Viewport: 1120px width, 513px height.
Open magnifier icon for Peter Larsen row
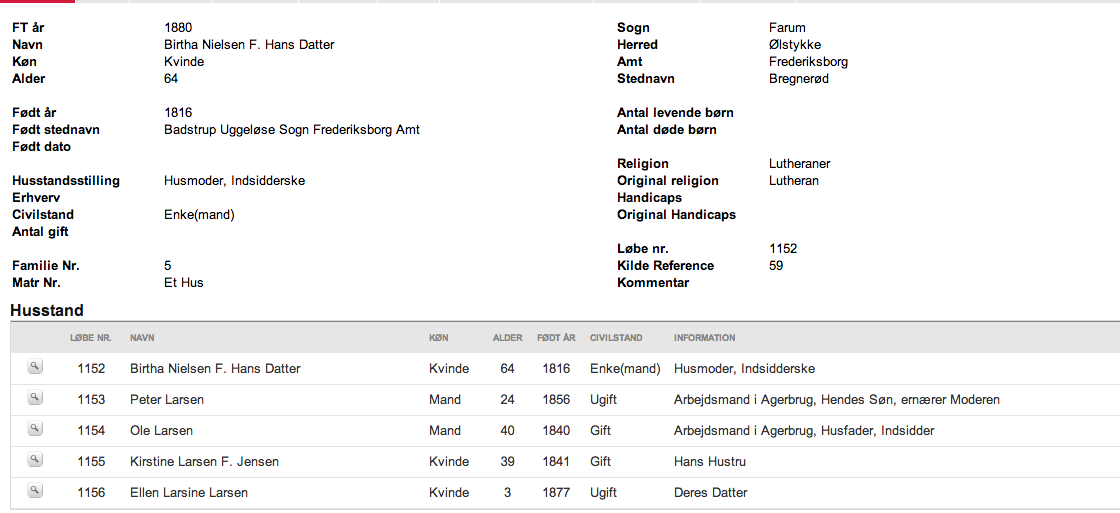tap(35, 398)
